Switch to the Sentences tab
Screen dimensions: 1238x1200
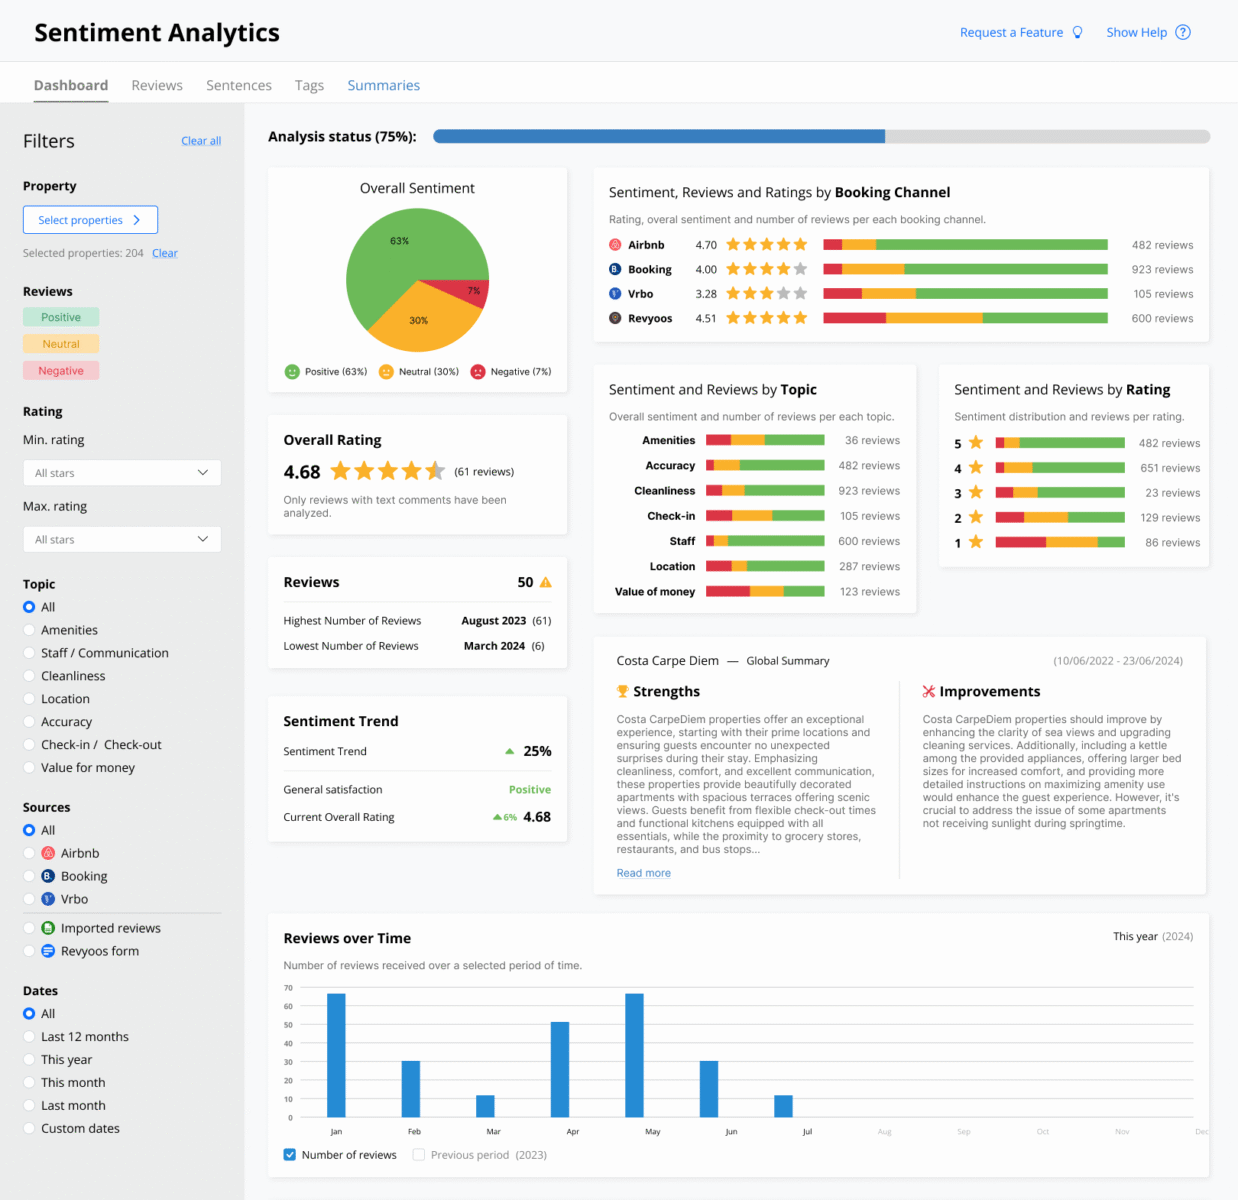pyautogui.click(x=239, y=85)
